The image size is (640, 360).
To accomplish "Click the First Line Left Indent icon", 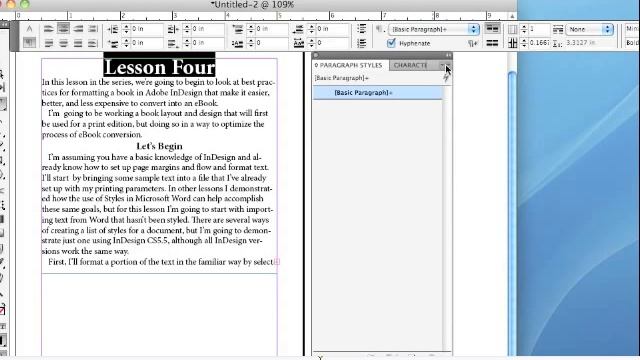I will click(113, 43).
